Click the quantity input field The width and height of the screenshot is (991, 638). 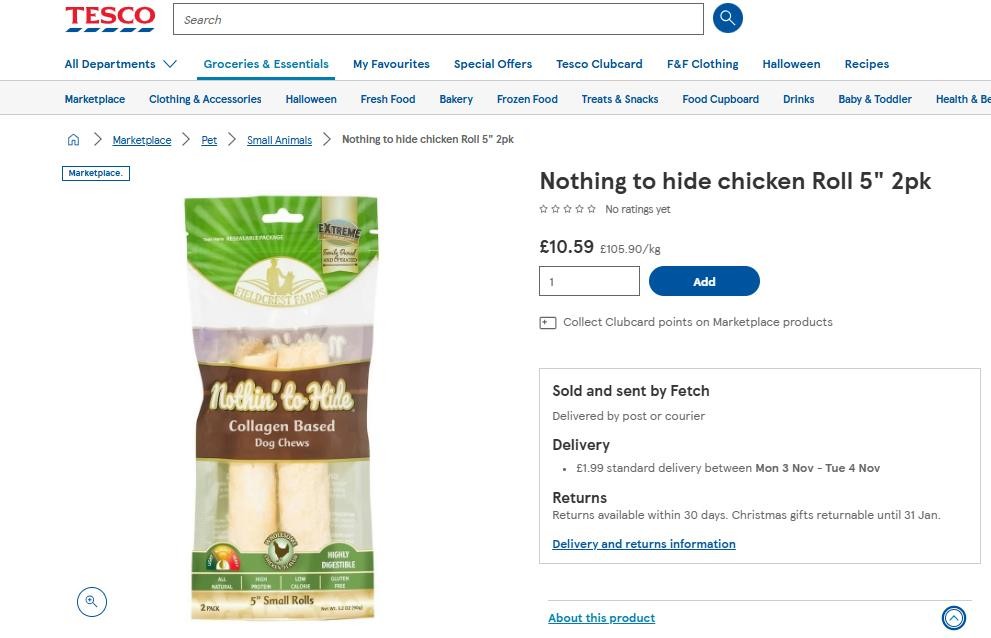pyautogui.click(x=589, y=281)
